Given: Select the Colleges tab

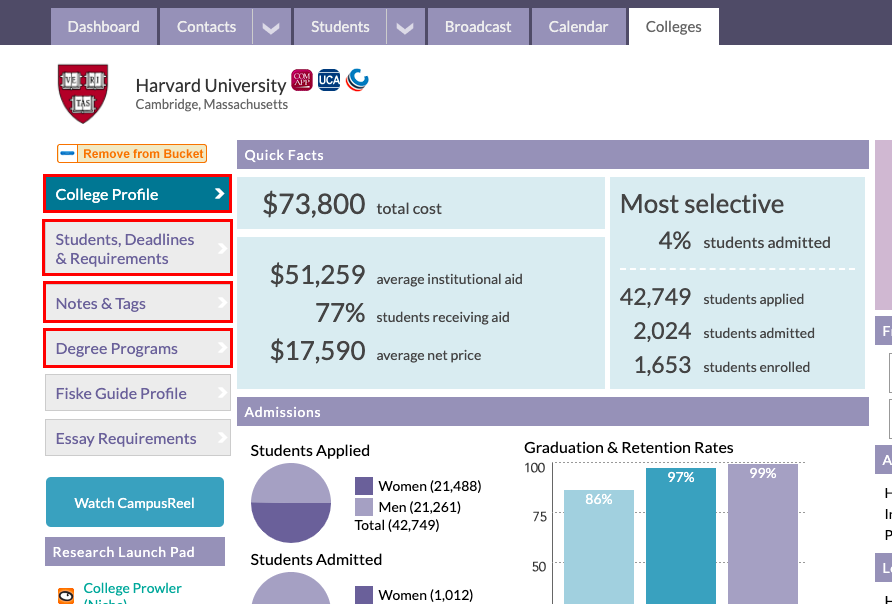Looking at the screenshot, I should (x=674, y=27).
